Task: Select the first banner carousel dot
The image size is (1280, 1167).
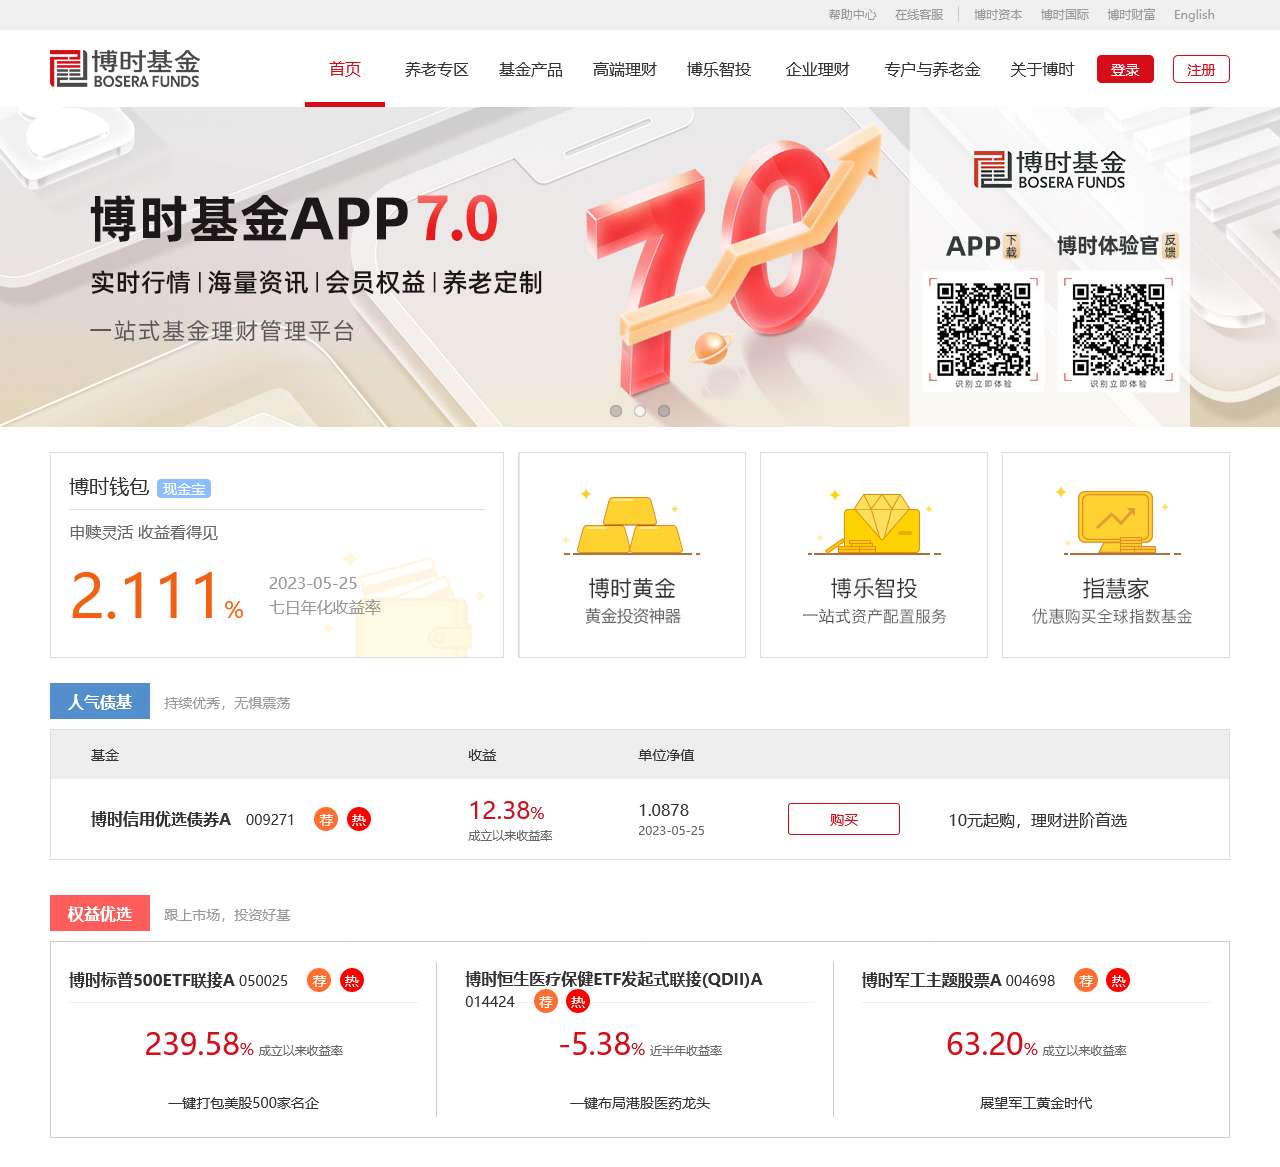Action: pyautogui.click(x=616, y=411)
